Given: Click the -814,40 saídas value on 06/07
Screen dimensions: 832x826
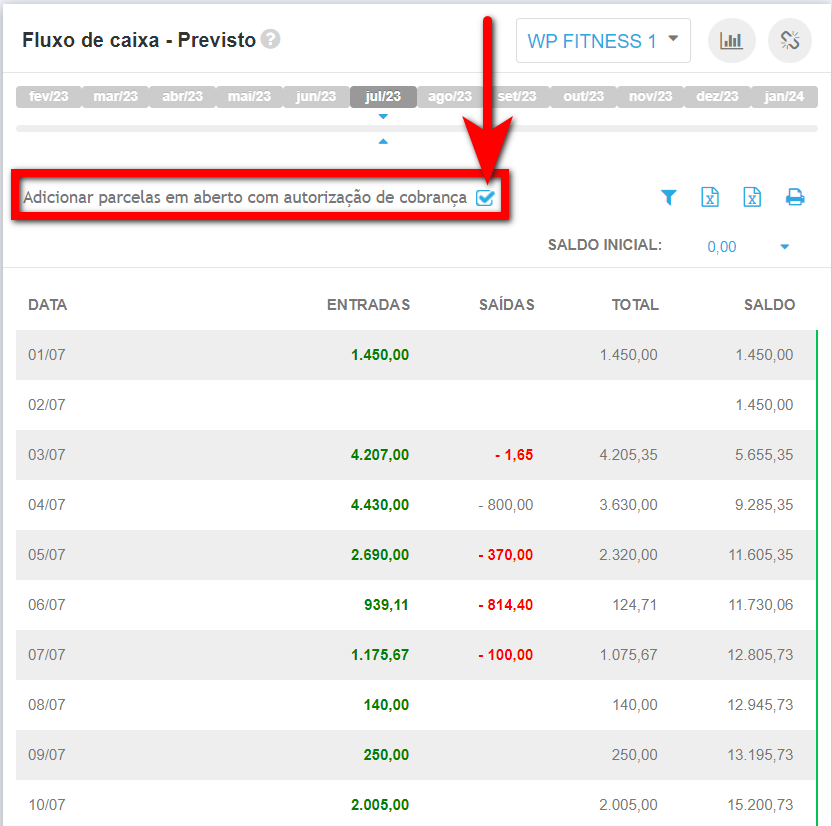Looking at the screenshot, I should click(x=505, y=605).
